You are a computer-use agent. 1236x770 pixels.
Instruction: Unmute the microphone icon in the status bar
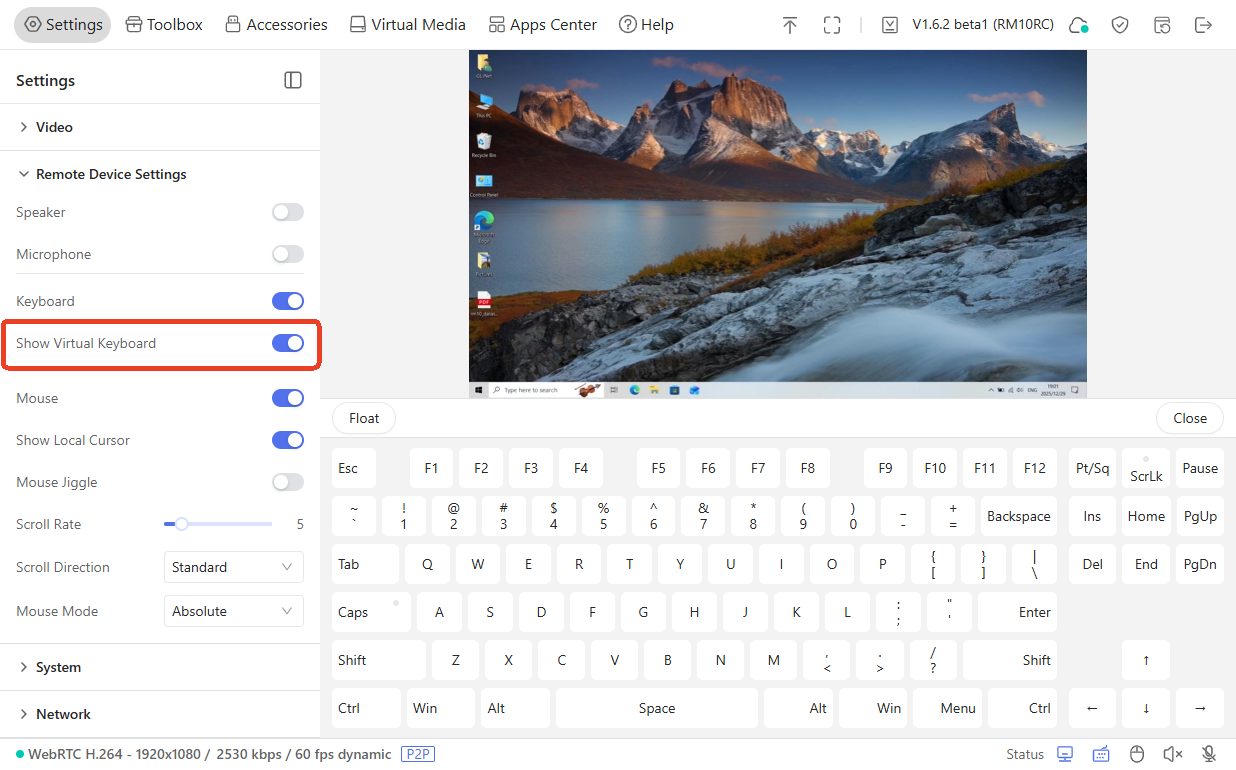click(1207, 754)
